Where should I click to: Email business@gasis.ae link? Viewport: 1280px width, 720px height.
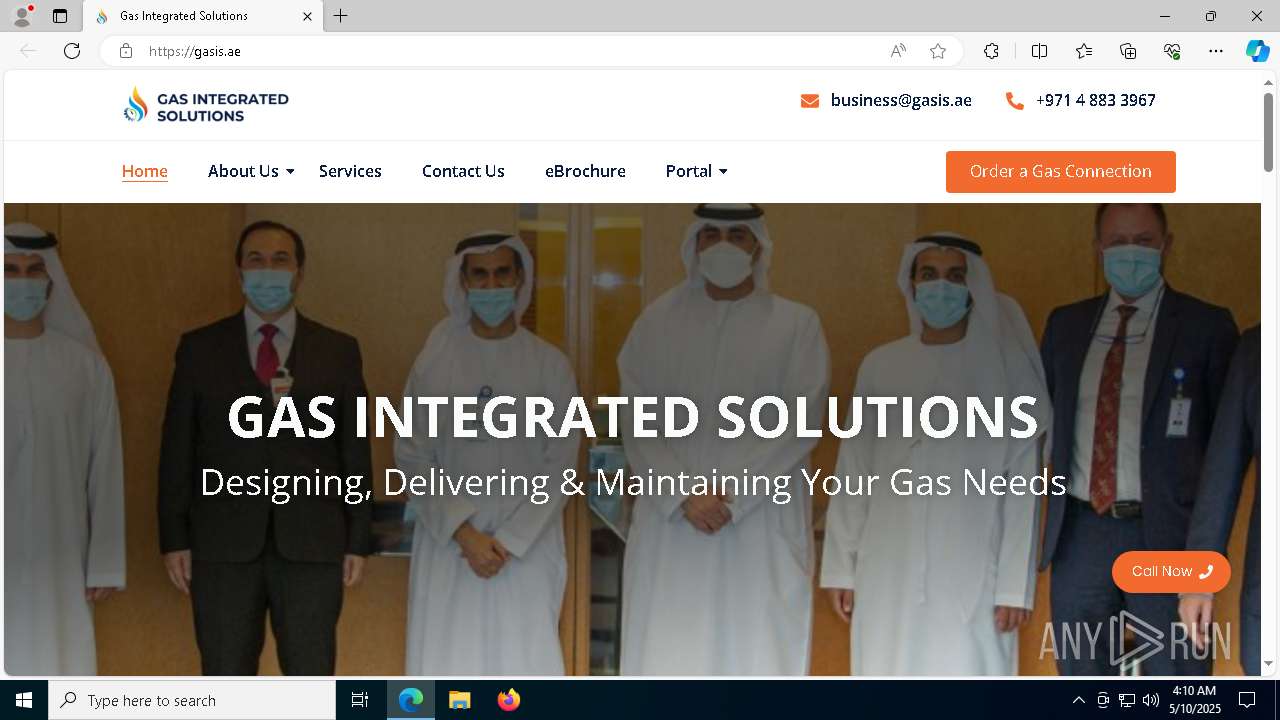(901, 100)
